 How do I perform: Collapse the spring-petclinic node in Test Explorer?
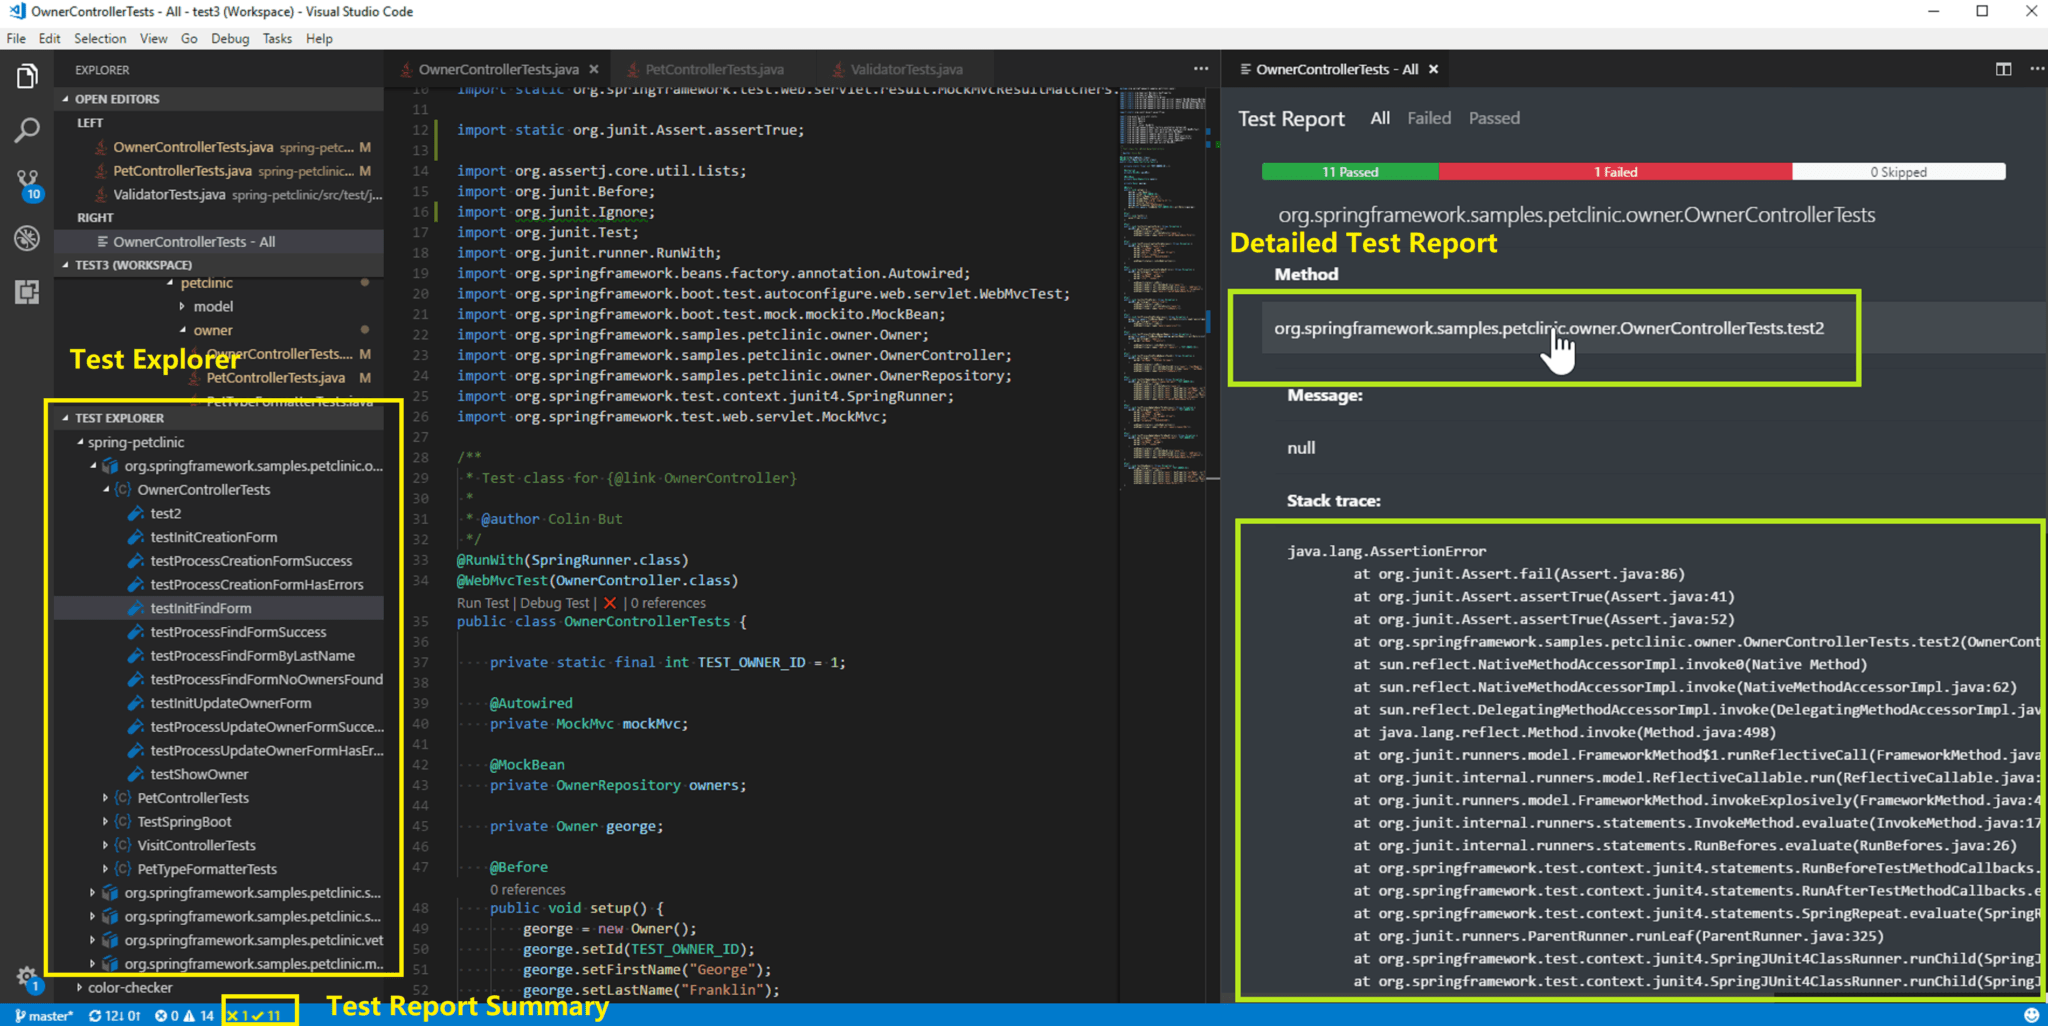click(82, 441)
